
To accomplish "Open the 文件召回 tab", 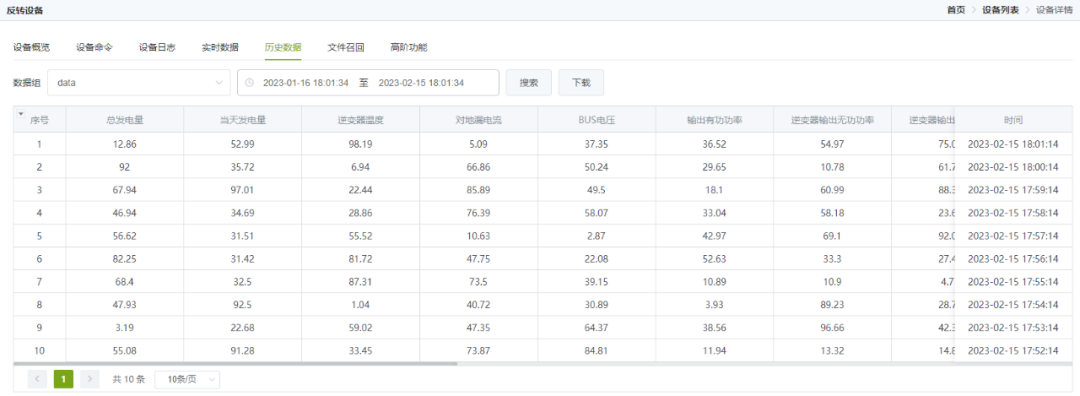I will click(x=346, y=48).
